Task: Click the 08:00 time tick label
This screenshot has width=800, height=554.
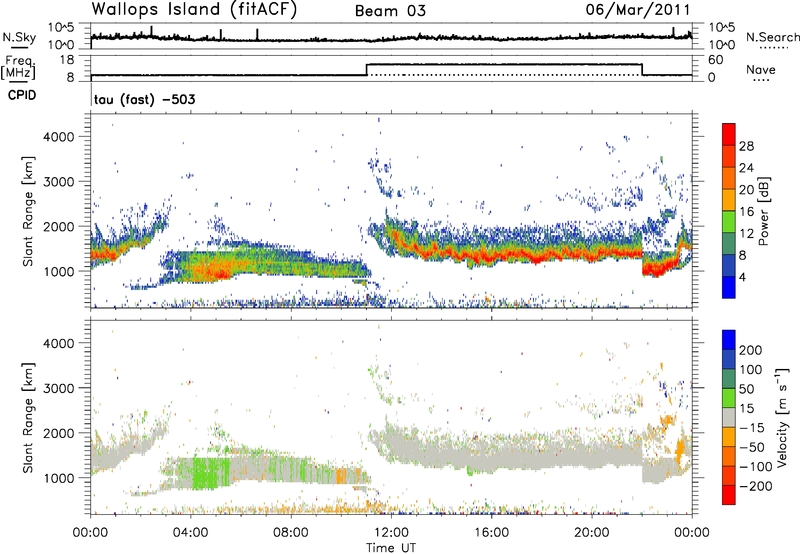Action: click(x=291, y=533)
